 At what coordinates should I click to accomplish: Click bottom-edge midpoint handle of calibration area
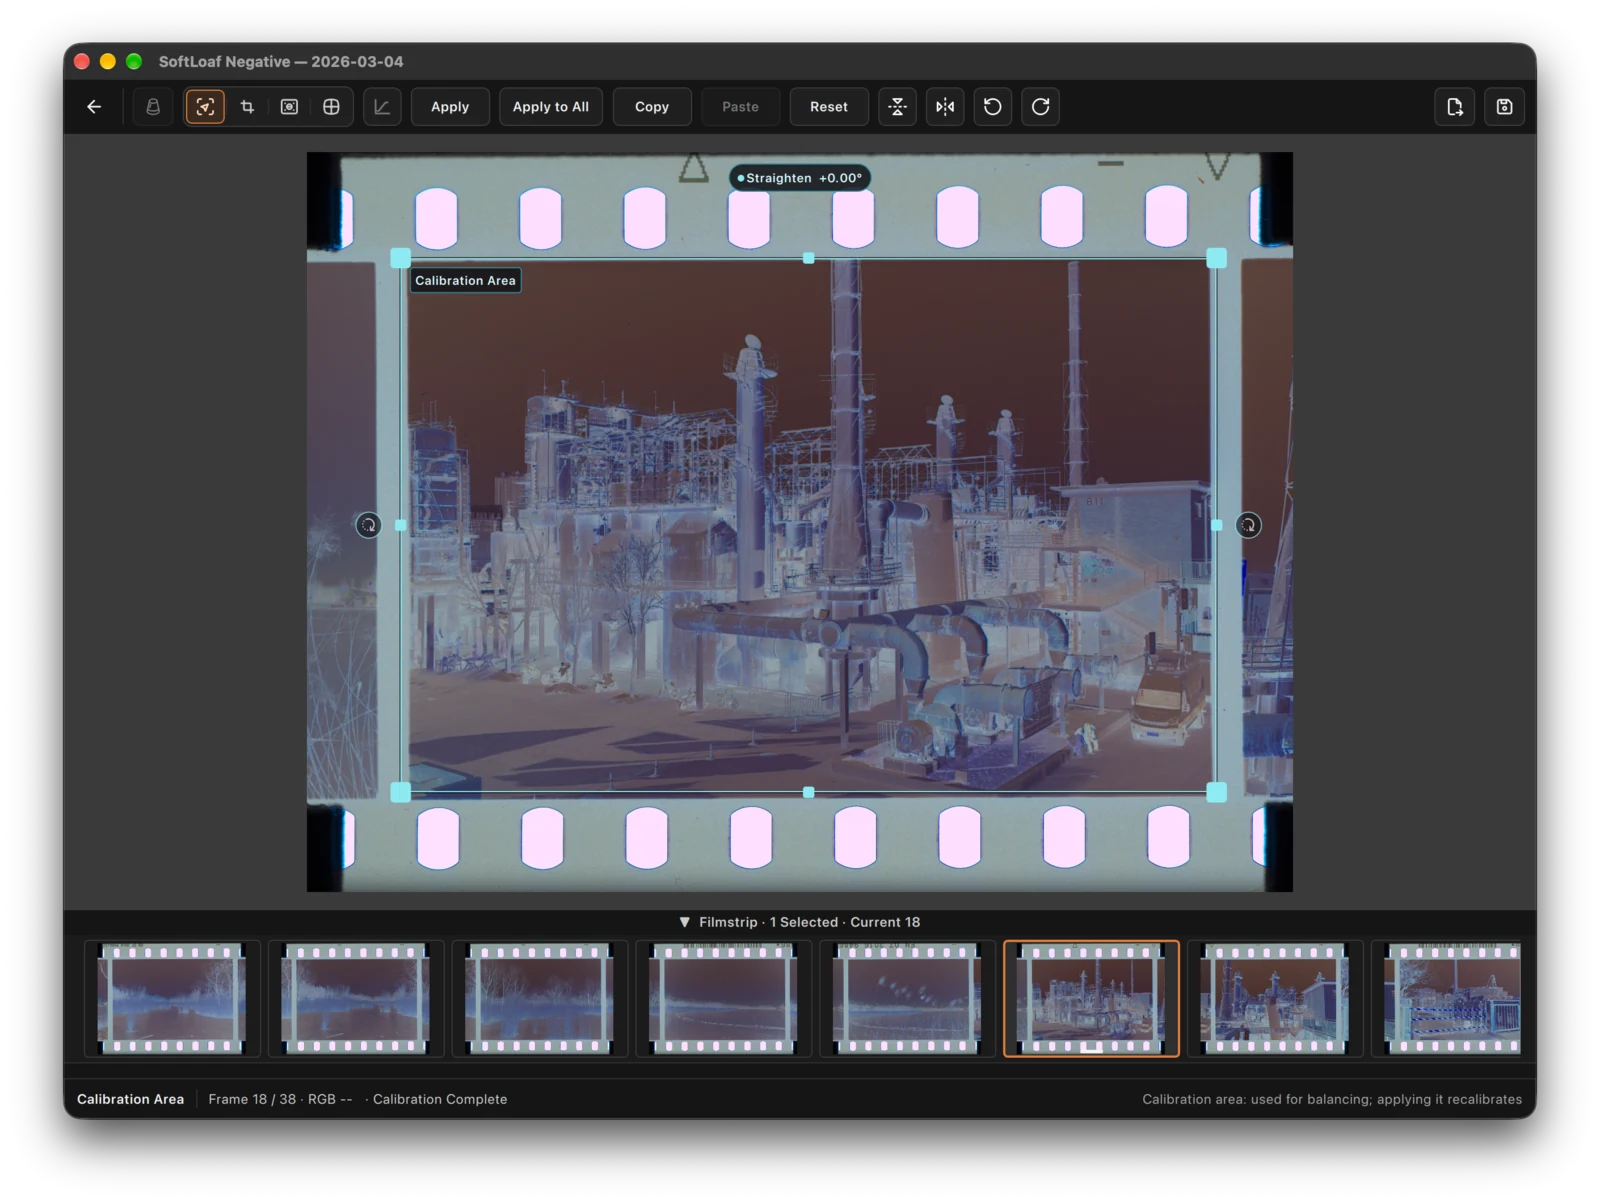pos(808,792)
